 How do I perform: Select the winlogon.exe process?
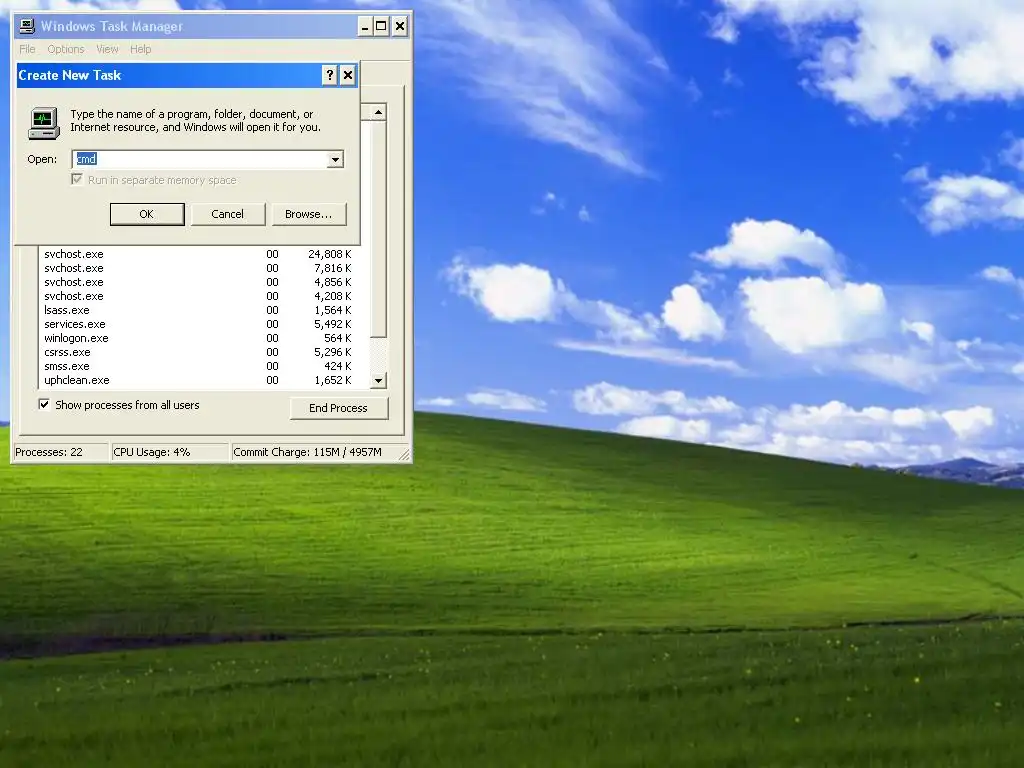[x=198, y=338]
